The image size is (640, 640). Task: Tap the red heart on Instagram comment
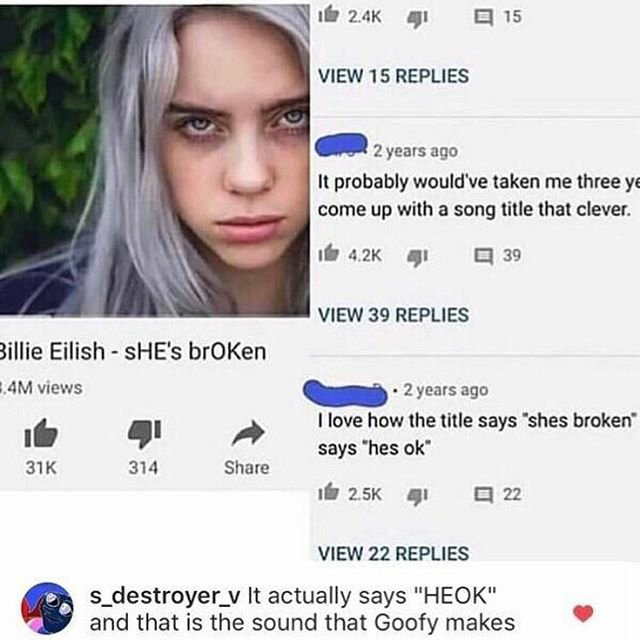583,613
